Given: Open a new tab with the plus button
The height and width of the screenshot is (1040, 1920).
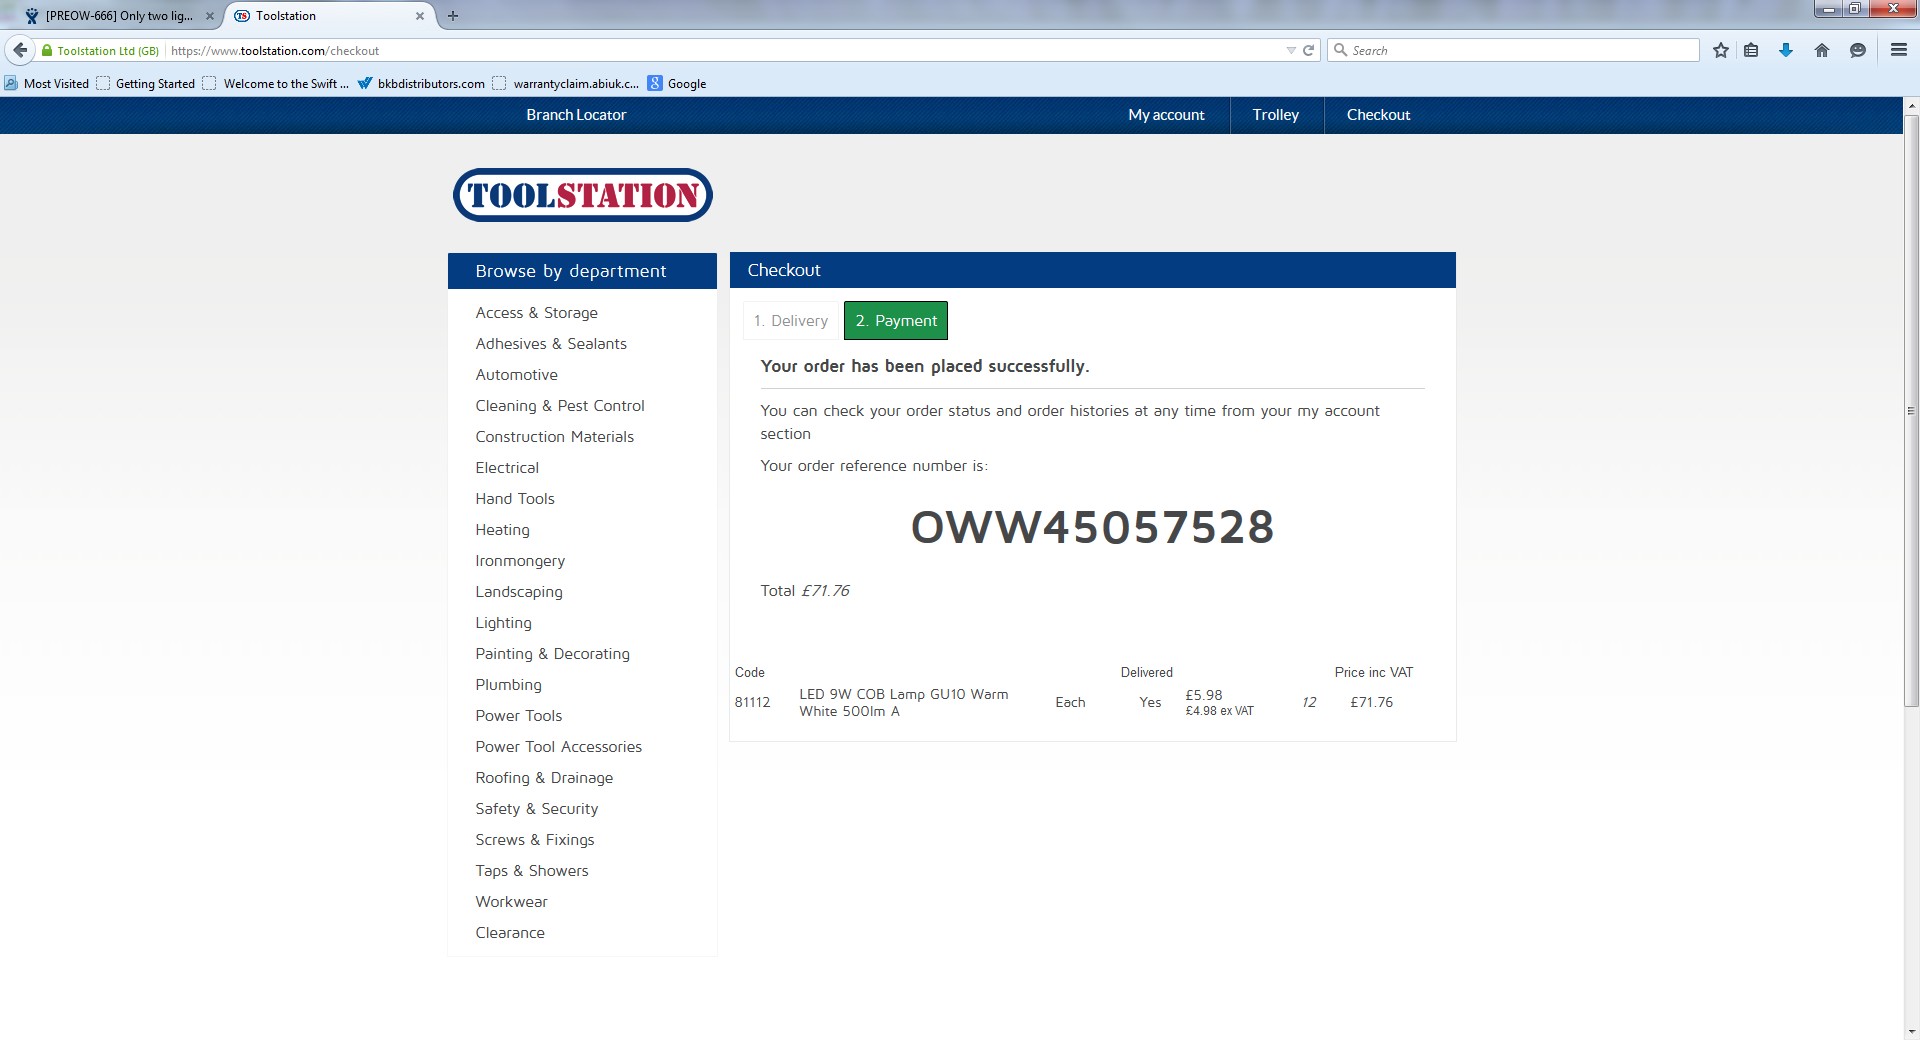Looking at the screenshot, I should coord(453,15).
